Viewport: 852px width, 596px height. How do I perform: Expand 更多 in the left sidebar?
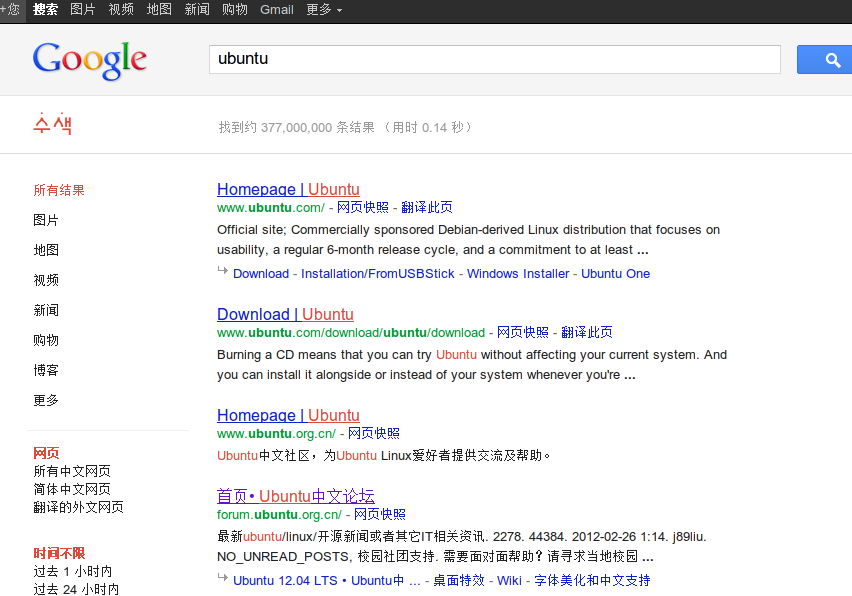coord(46,400)
